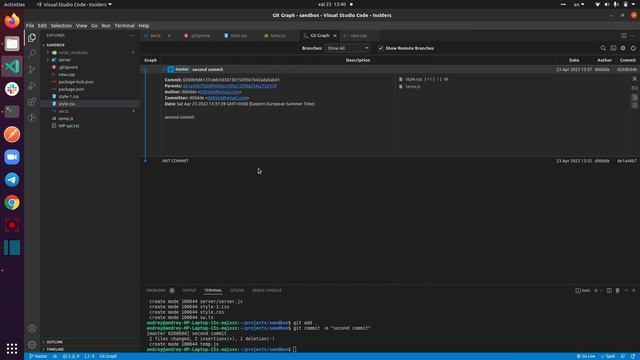Open the Accounts icon in activity bar
The width and height of the screenshot is (640, 360).
click(x=32, y=329)
